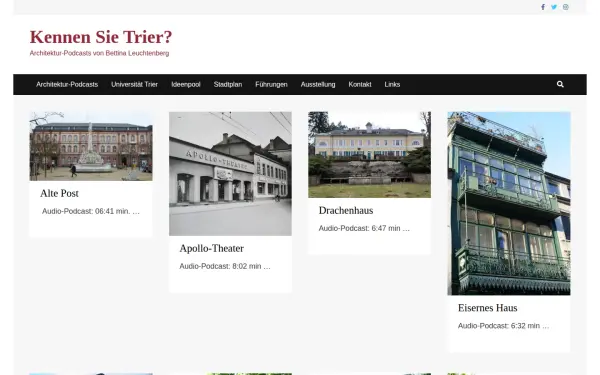600x375 pixels.
Task: Open the Stadtplan menu item
Action: [x=228, y=85]
